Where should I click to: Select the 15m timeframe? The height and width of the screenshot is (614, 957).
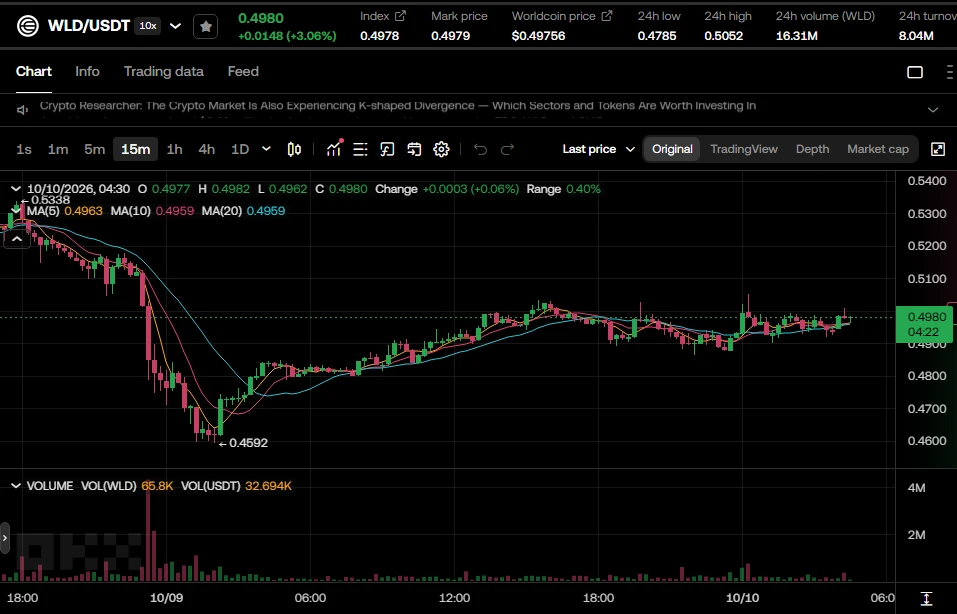[x=135, y=150]
